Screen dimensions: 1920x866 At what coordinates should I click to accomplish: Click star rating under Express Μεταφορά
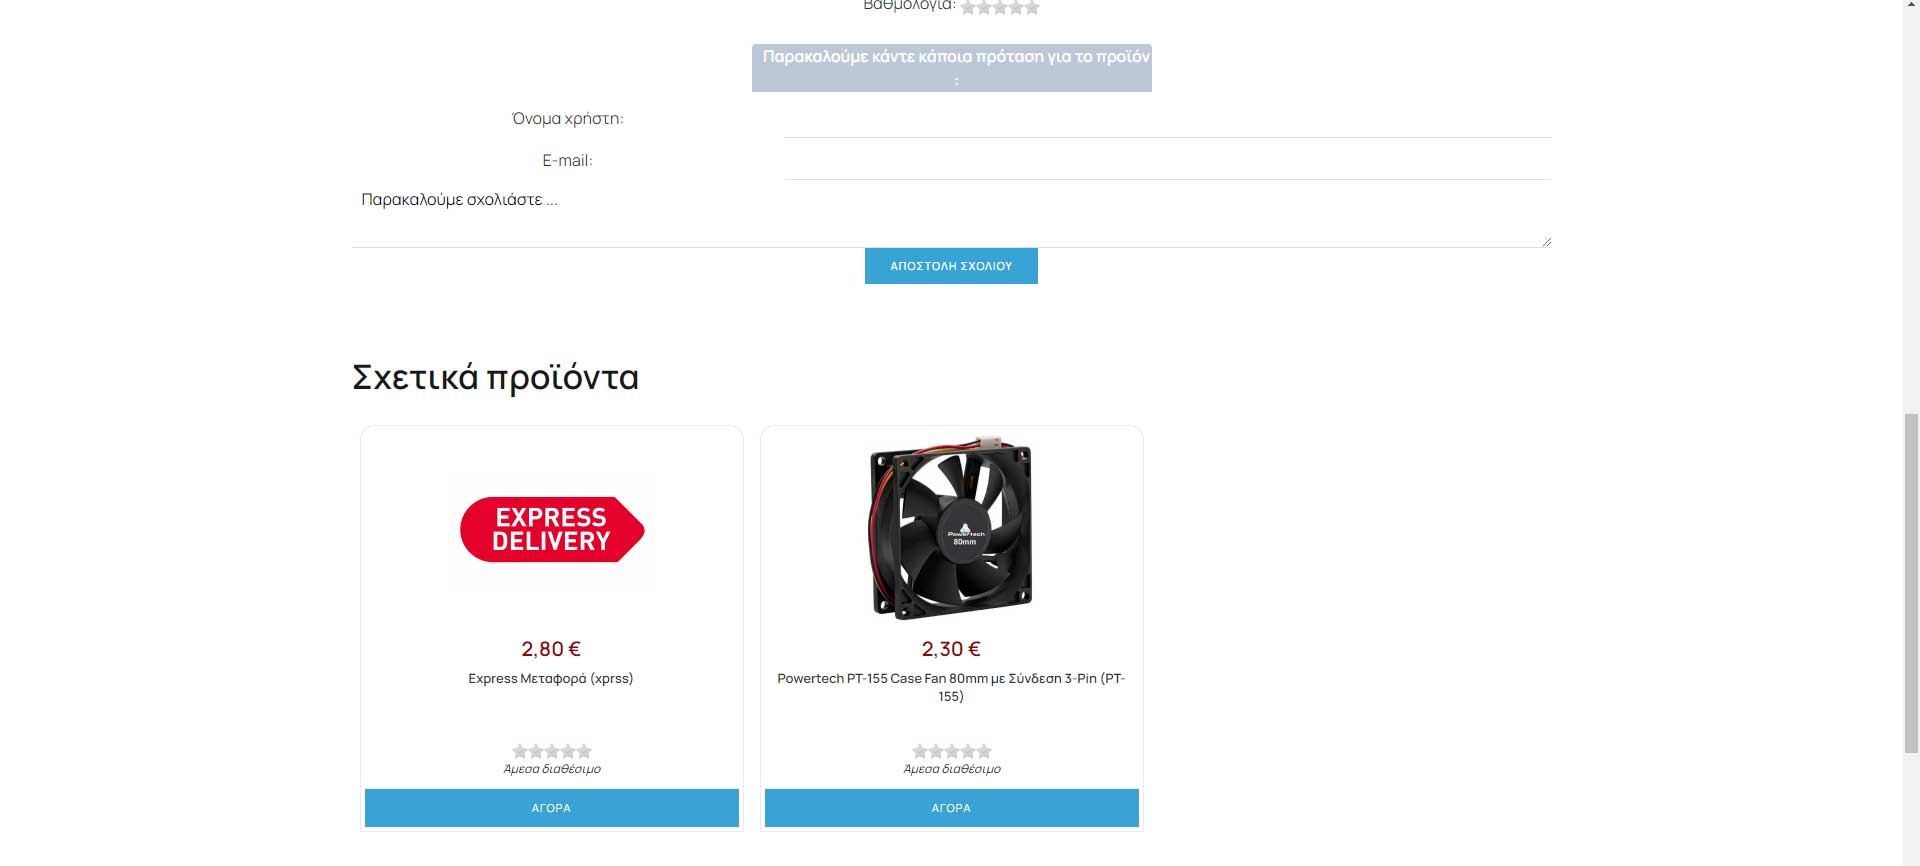552,751
